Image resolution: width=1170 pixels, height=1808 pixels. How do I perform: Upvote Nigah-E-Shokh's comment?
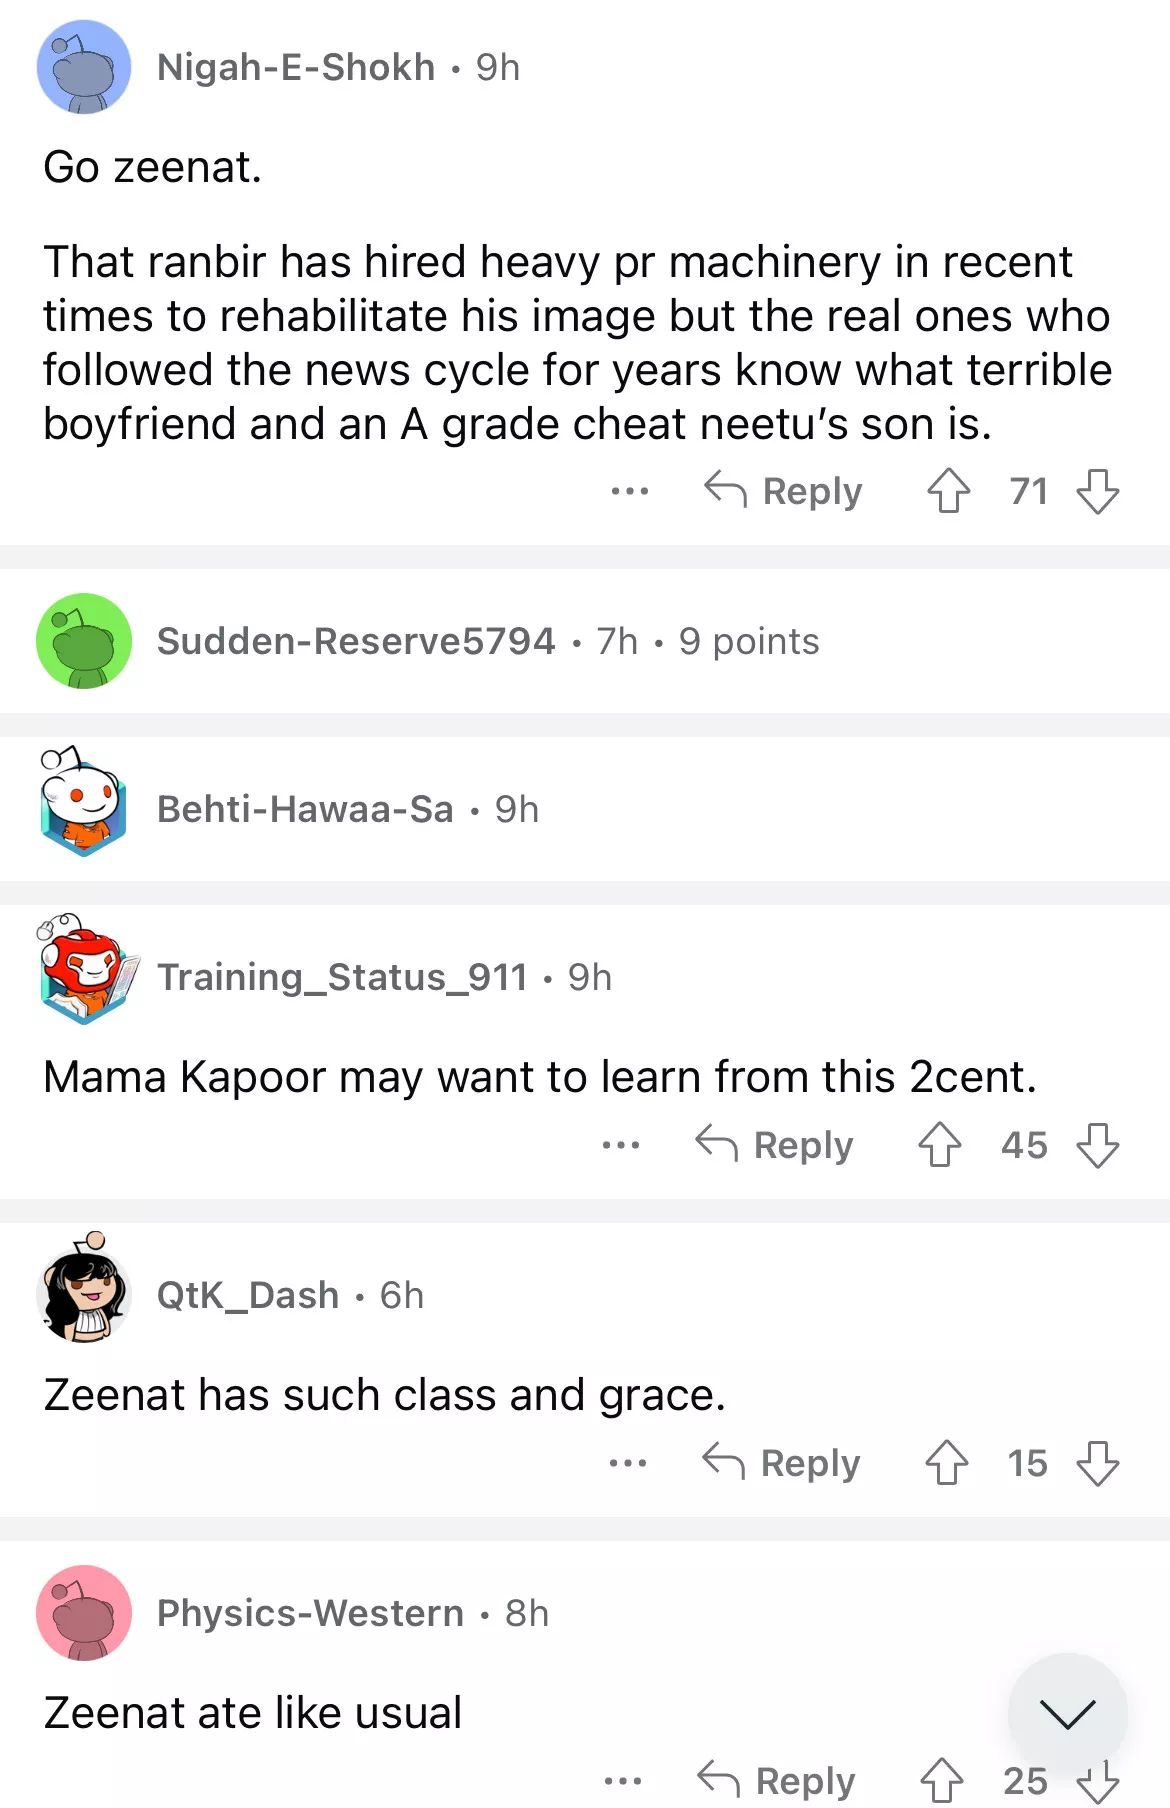pos(948,491)
